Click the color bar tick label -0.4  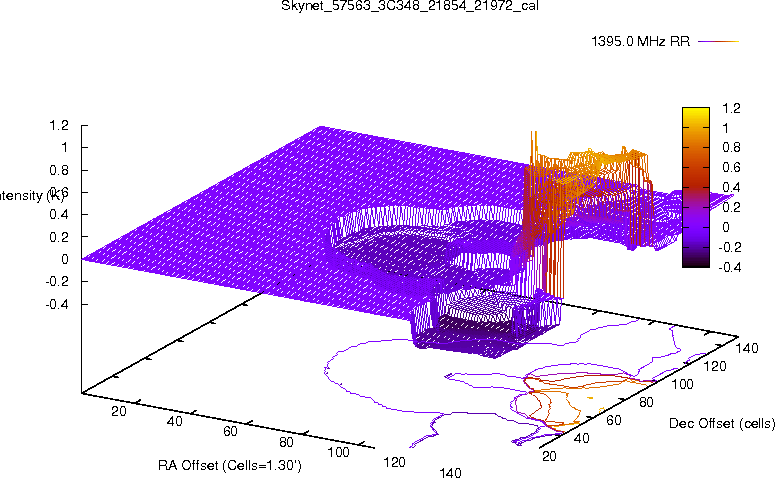coord(729,267)
